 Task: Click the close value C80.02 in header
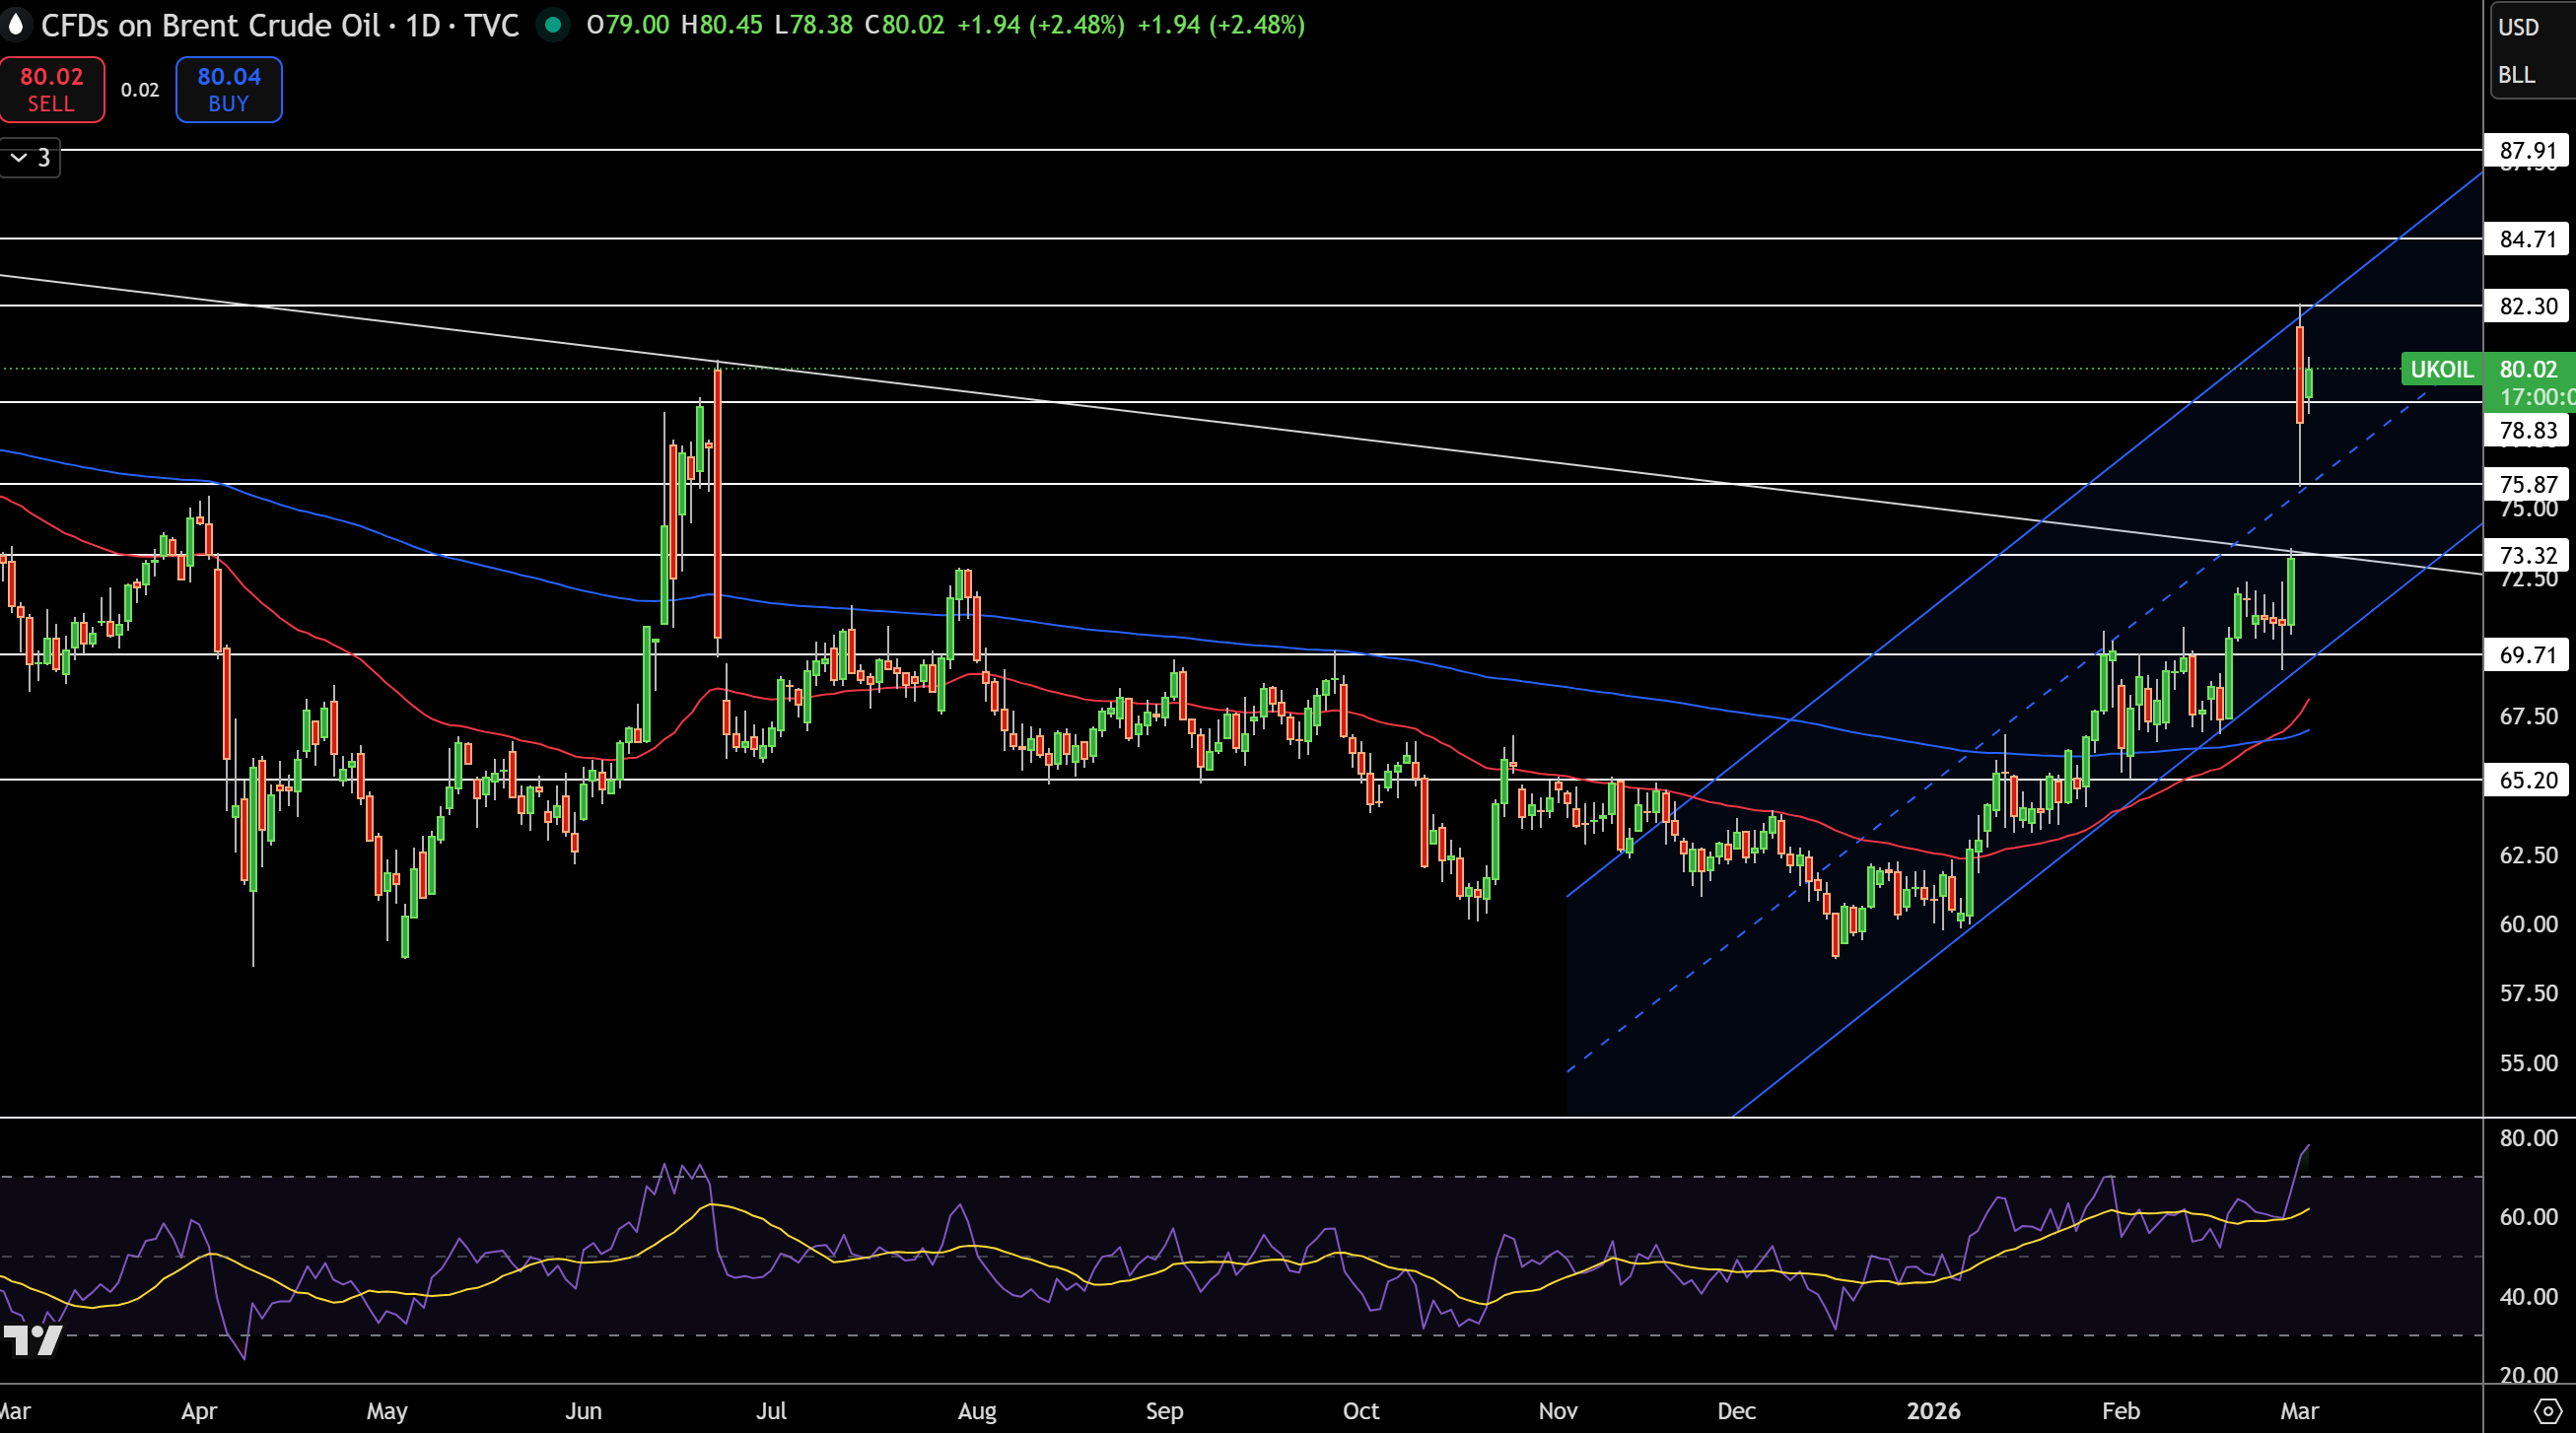pyautogui.click(x=904, y=25)
